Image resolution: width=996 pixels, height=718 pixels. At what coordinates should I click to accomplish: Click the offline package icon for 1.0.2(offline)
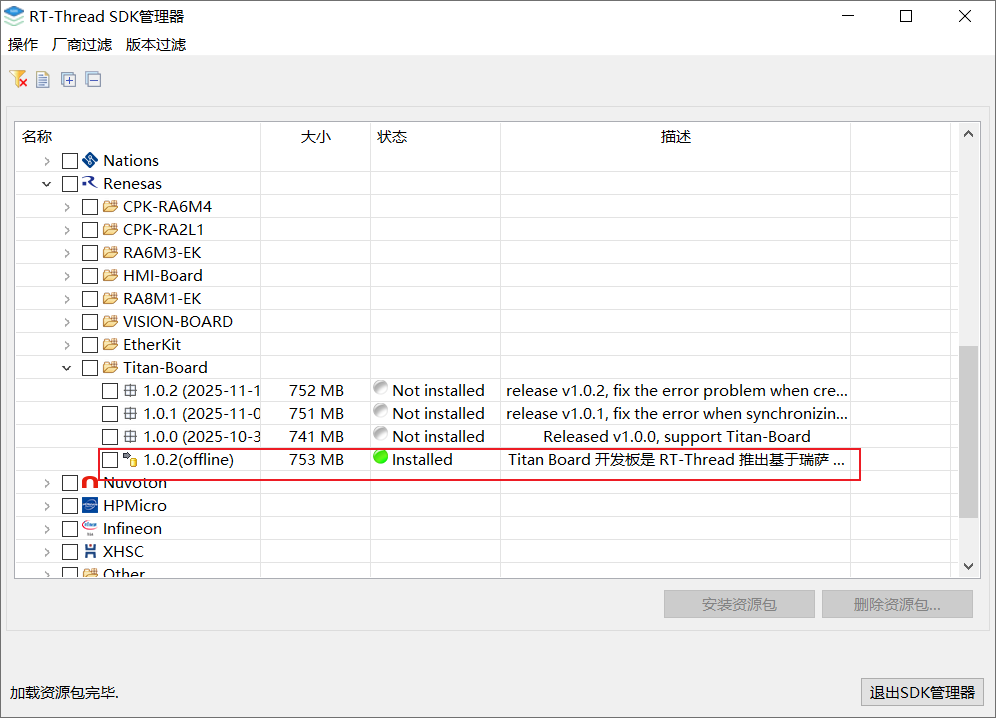coord(130,459)
